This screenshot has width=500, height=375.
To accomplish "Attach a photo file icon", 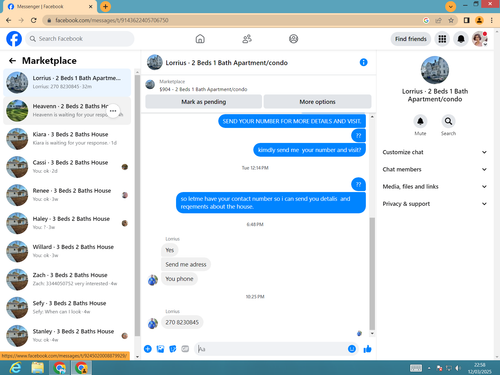I will pyautogui.click(x=160, y=349).
